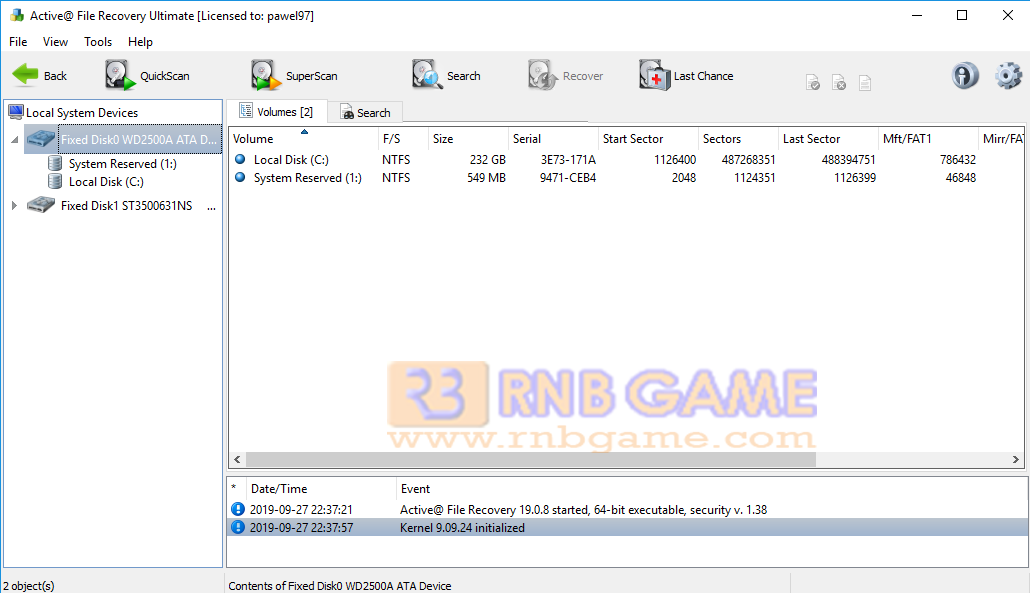This screenshot has width=1030, height=593.
Task: Click the Volume column sort arrow
Action: coord(304,132)
